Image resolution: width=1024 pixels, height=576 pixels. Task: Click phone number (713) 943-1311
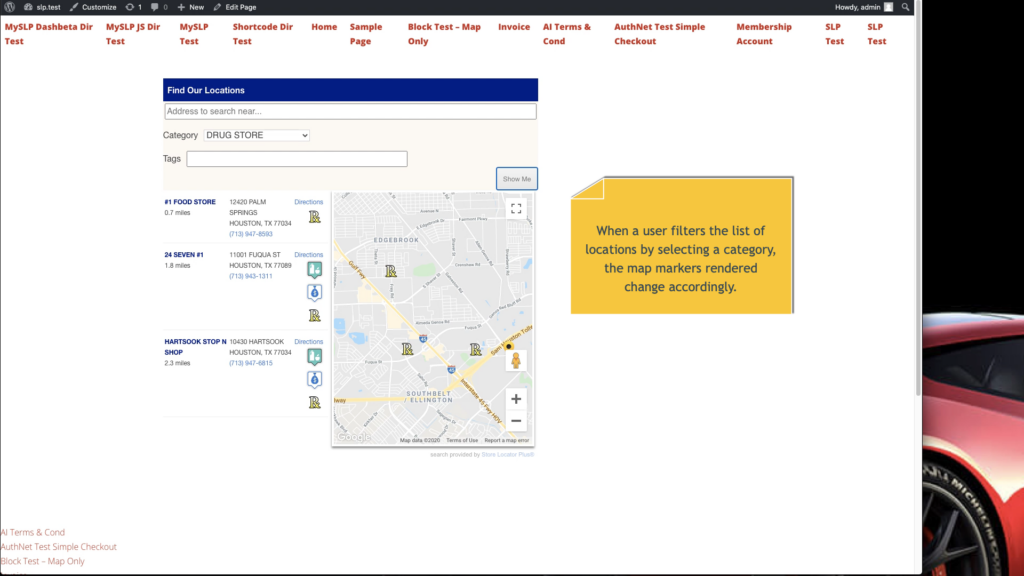(x=251, y=276)
